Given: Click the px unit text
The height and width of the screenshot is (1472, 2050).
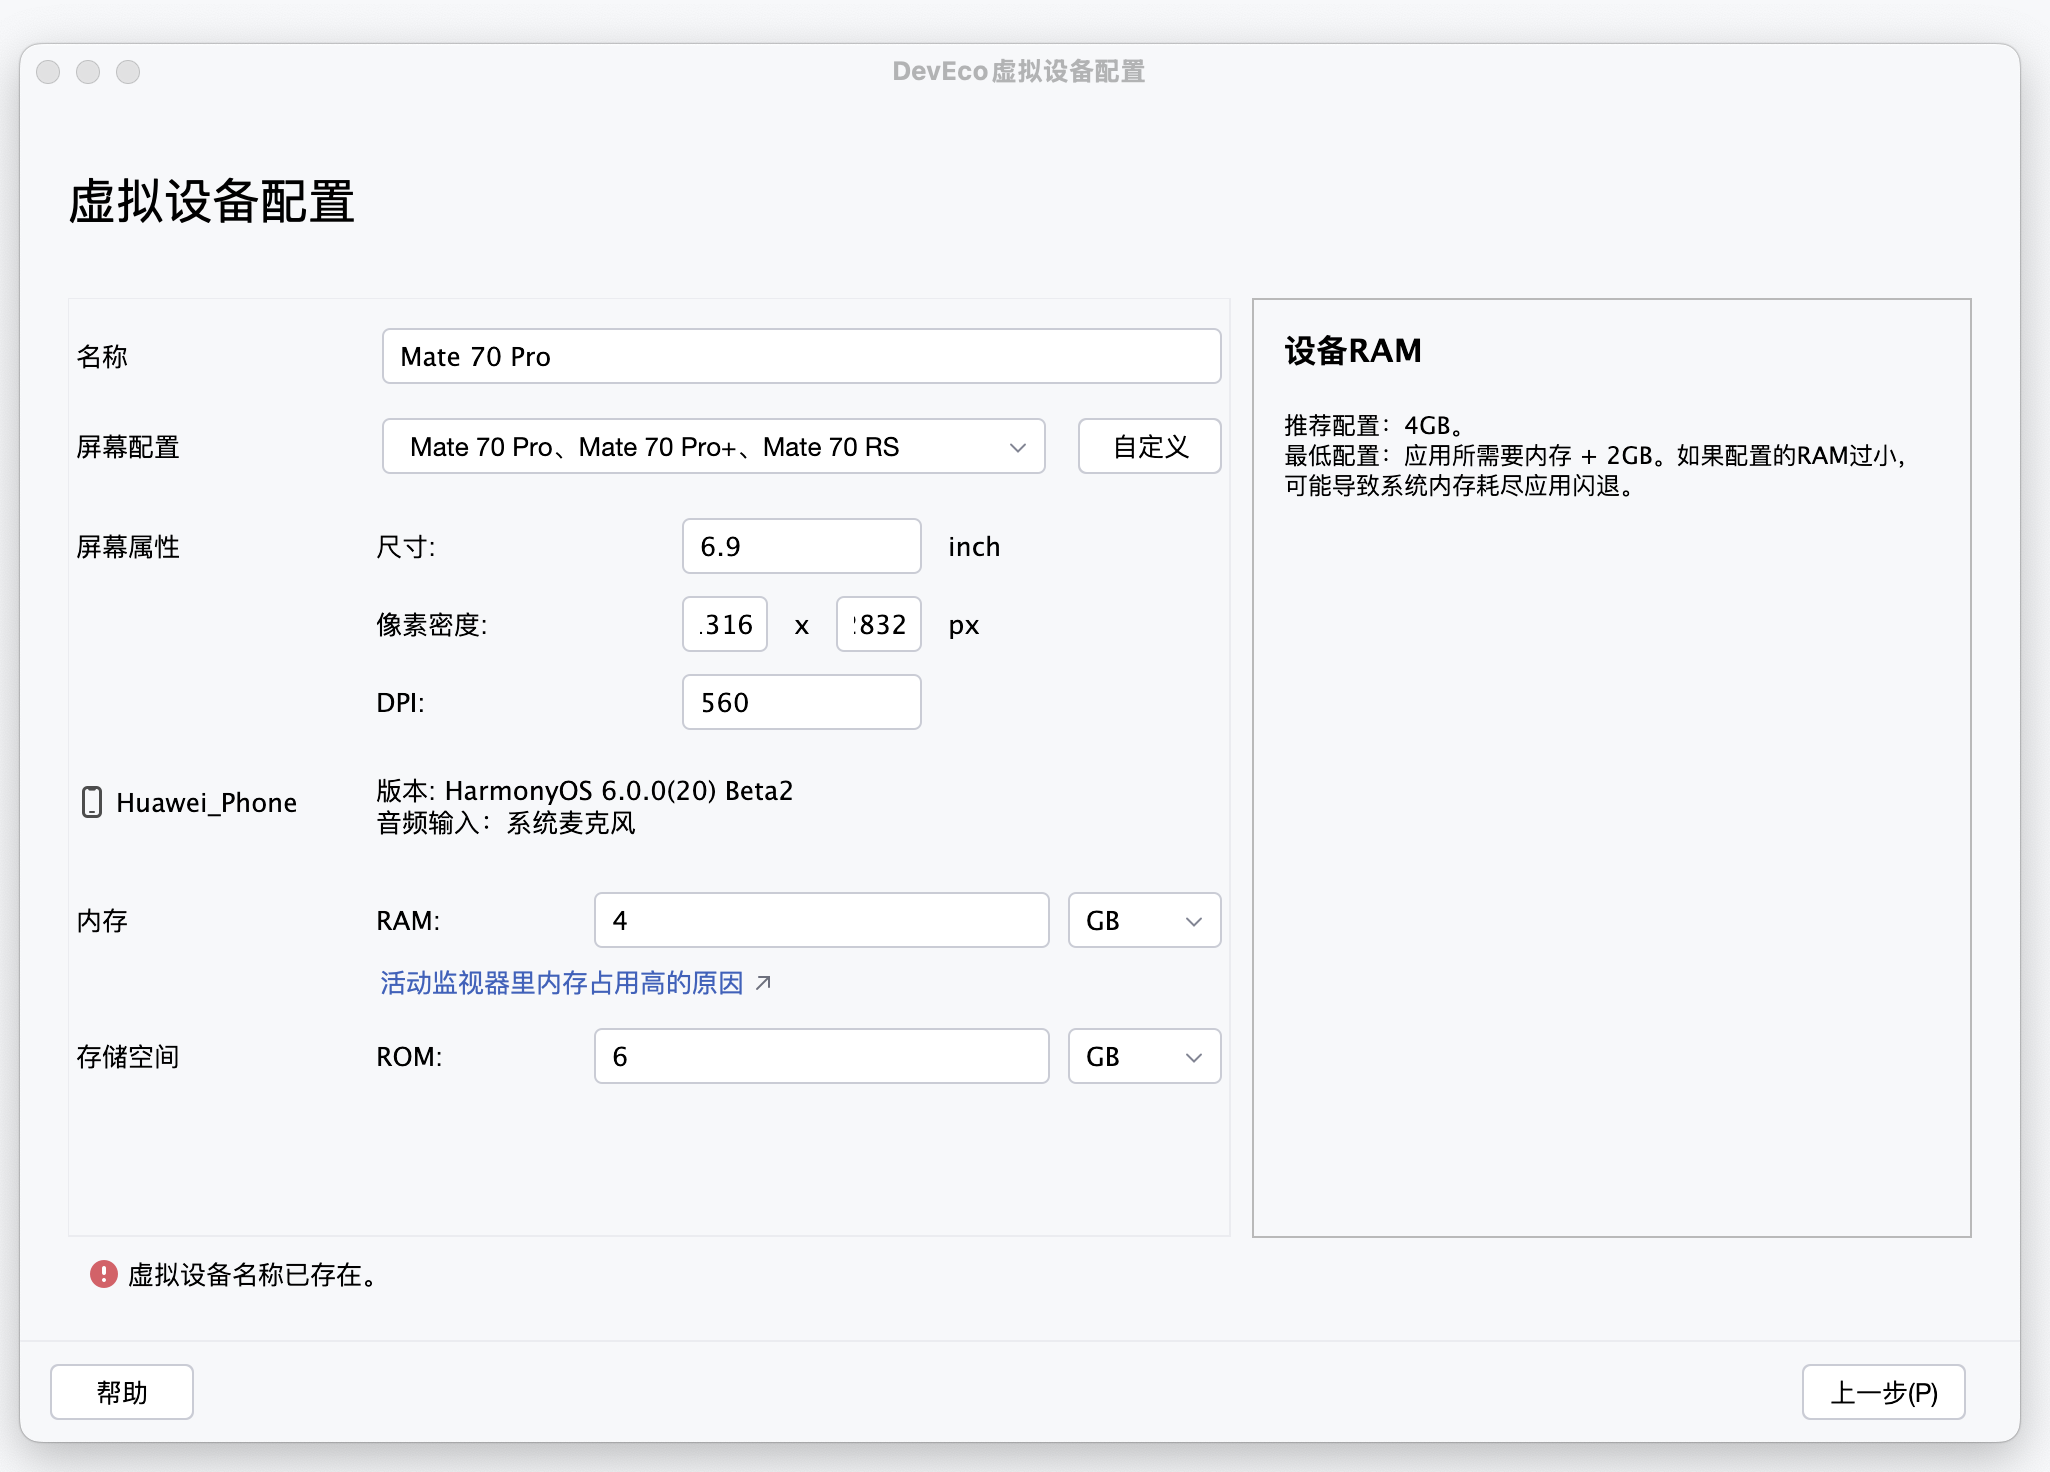Looking at the screenshot, I should [x=964, y=626].
